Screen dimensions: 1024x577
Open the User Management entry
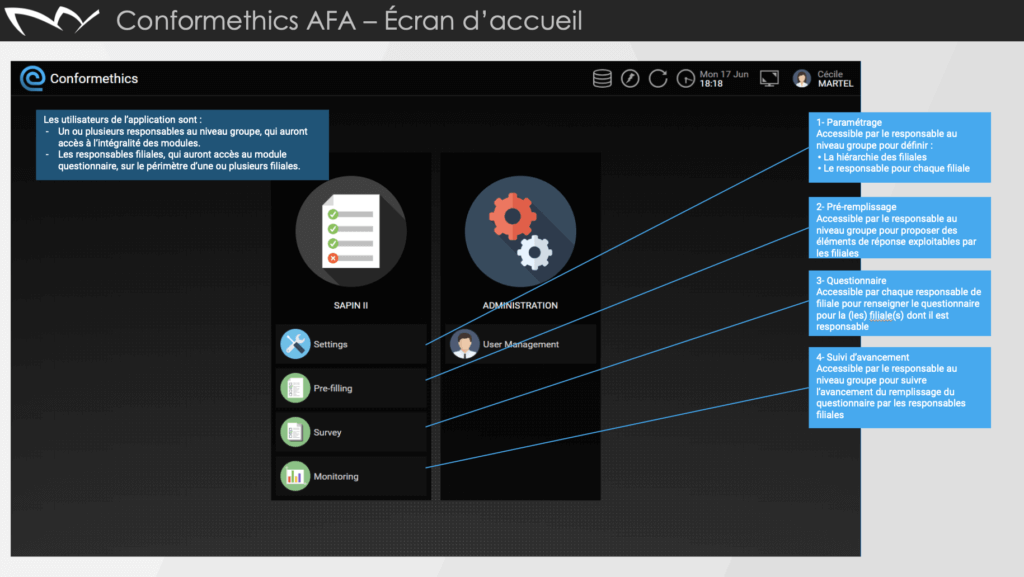click(x=520, y=344)
